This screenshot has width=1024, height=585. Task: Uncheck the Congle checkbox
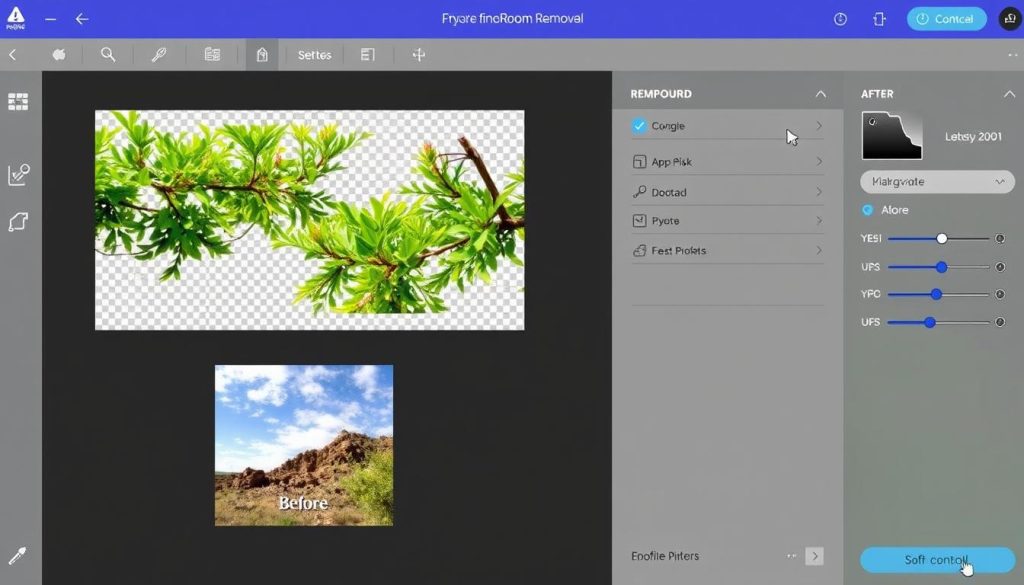point(640,126)
